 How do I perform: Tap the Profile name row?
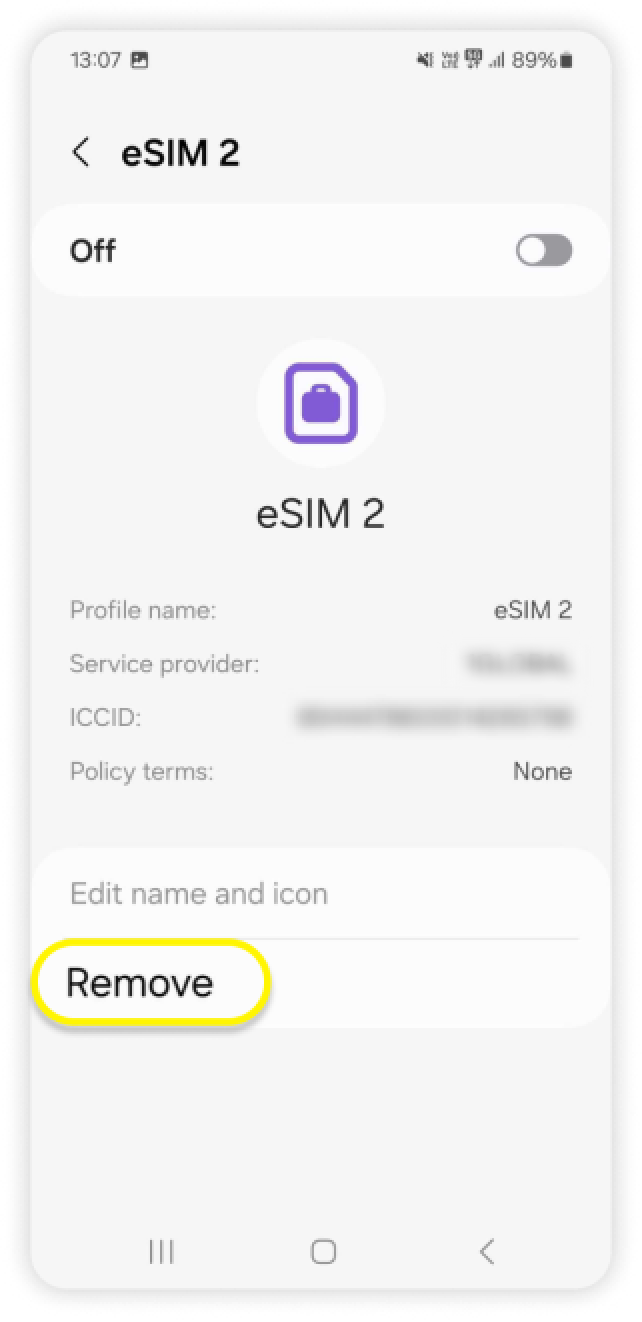(x=321, y=610)
